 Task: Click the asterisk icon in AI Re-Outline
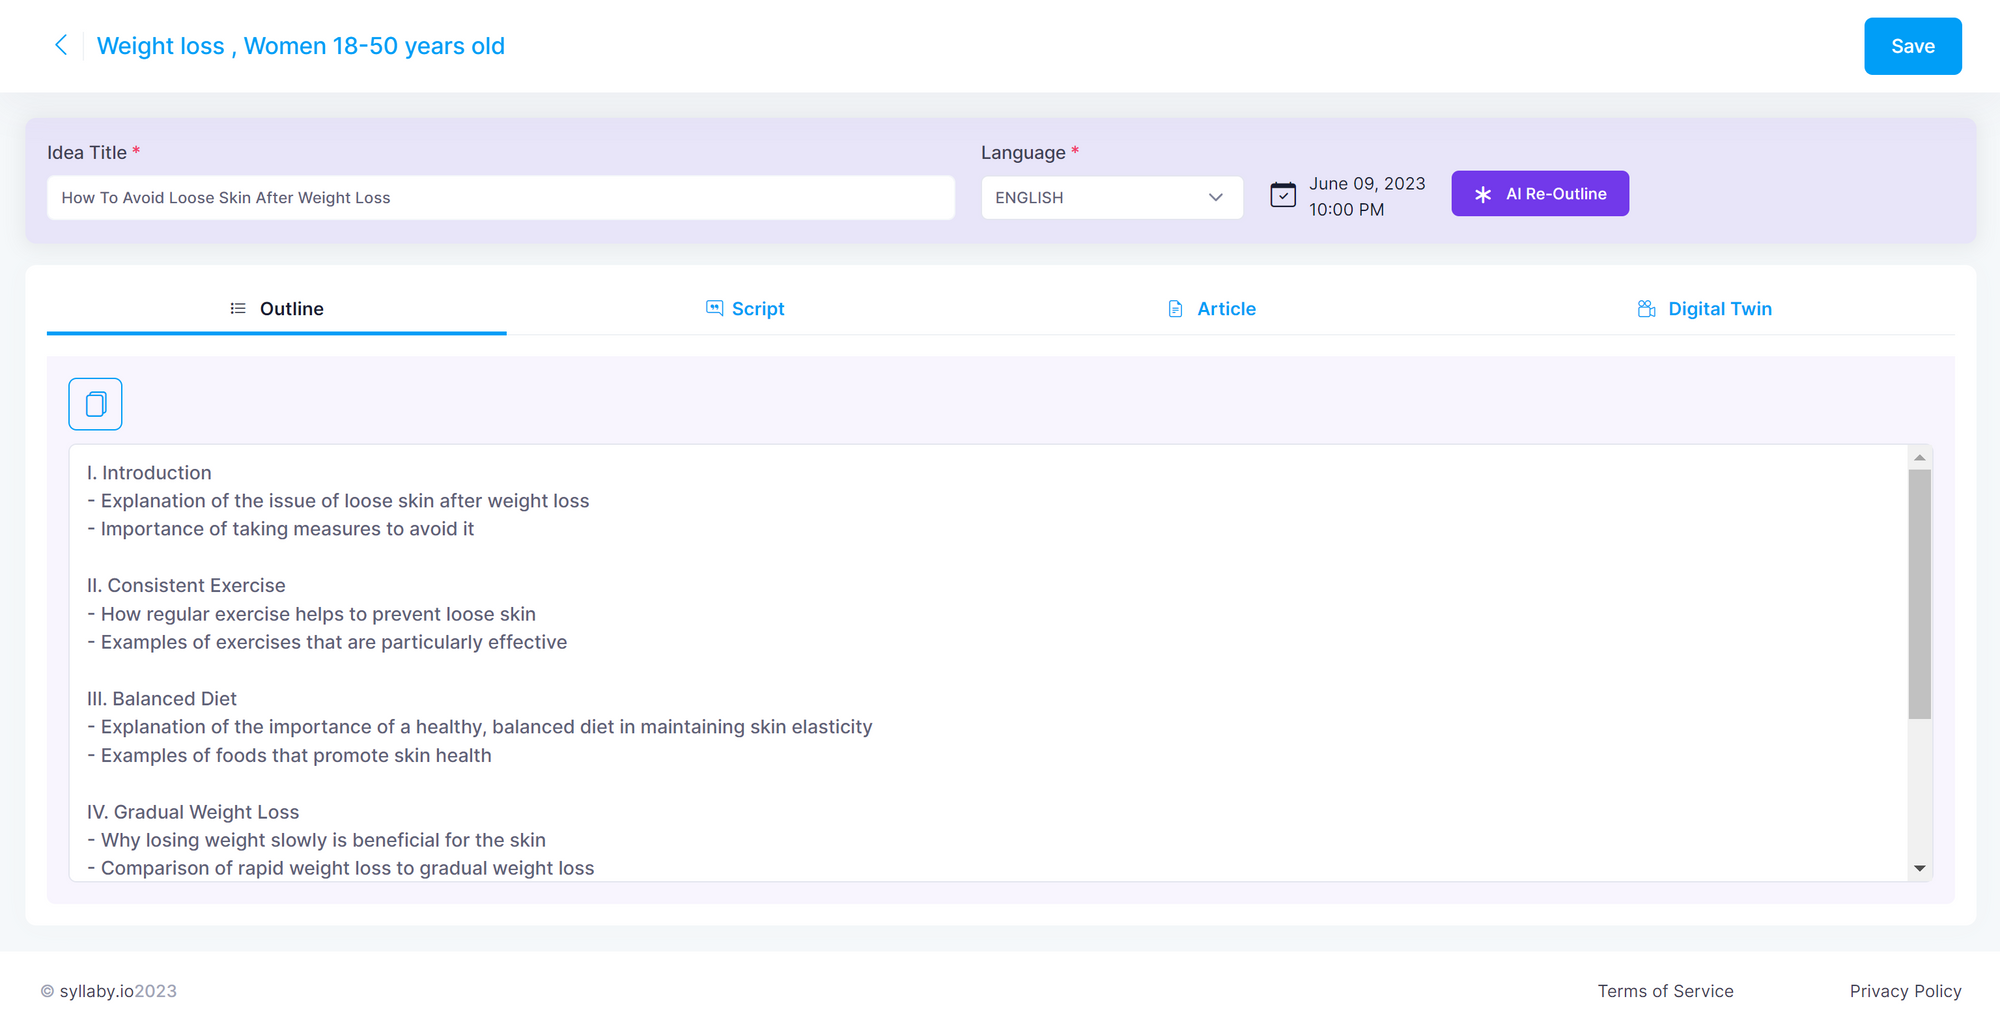(x=1483, y=194)
